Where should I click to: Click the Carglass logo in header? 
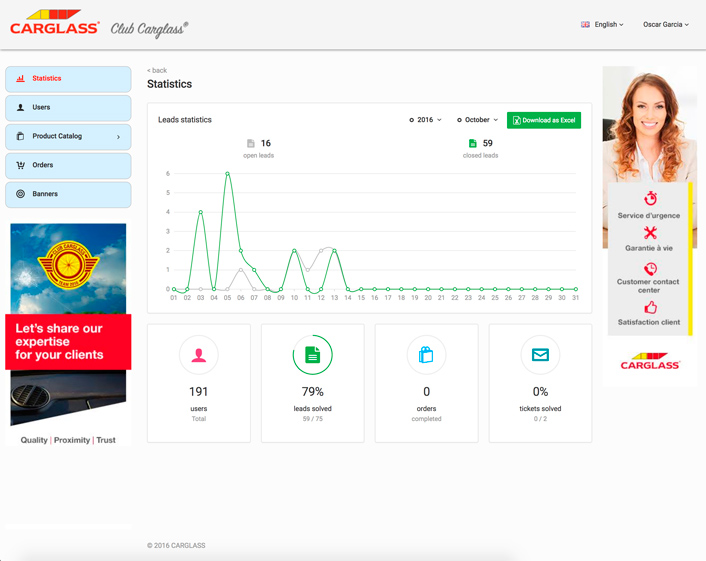click(x=55, y=24)
